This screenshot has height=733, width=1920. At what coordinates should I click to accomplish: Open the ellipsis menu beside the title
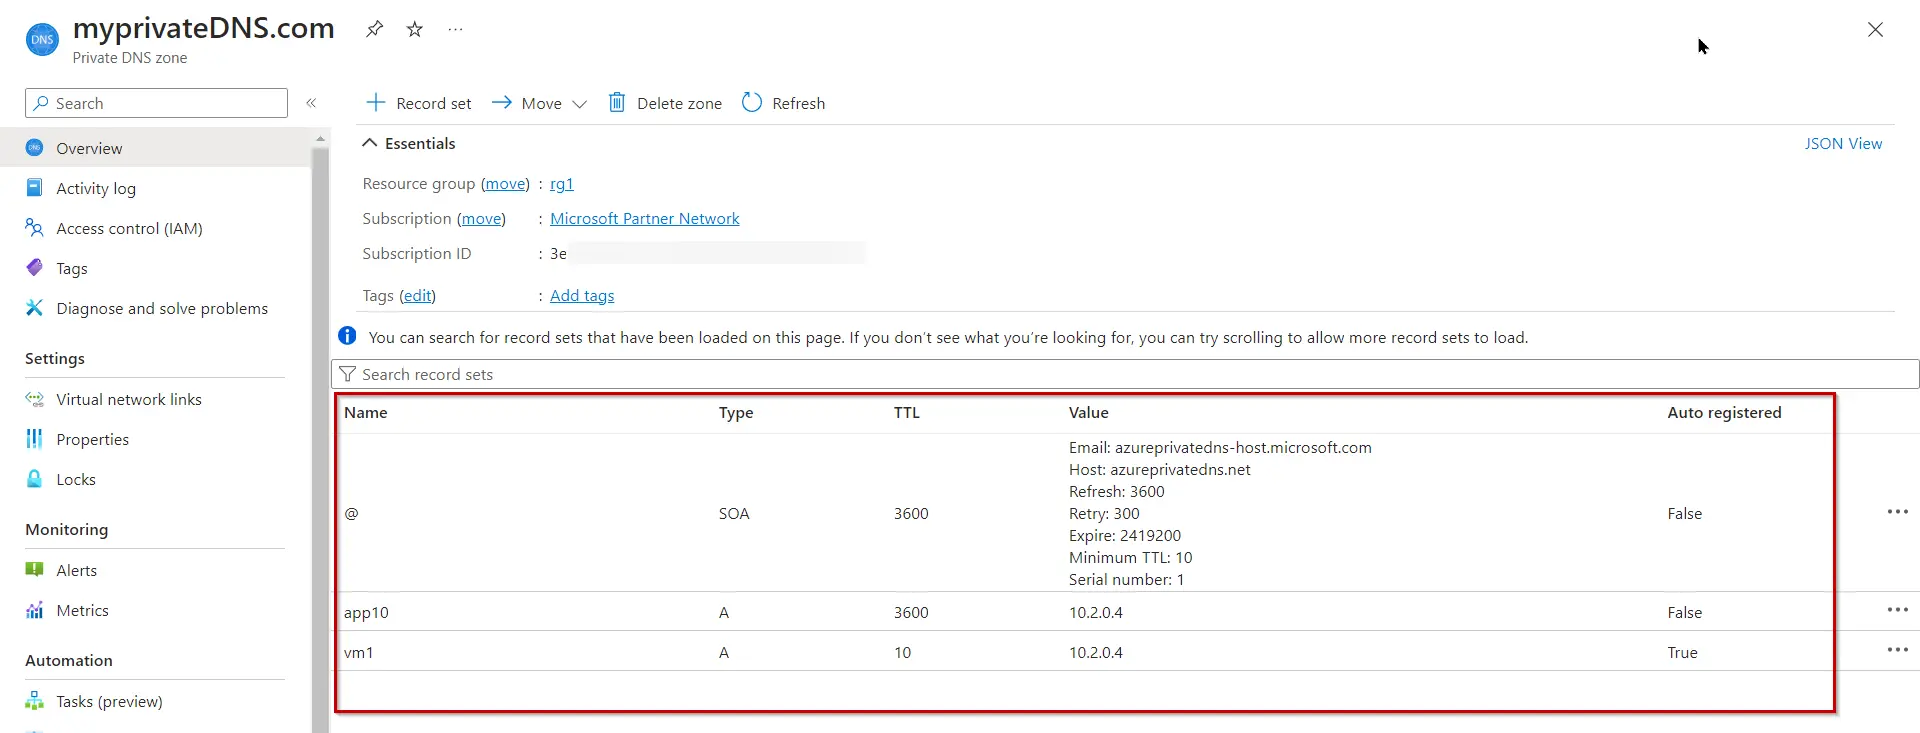455,29
